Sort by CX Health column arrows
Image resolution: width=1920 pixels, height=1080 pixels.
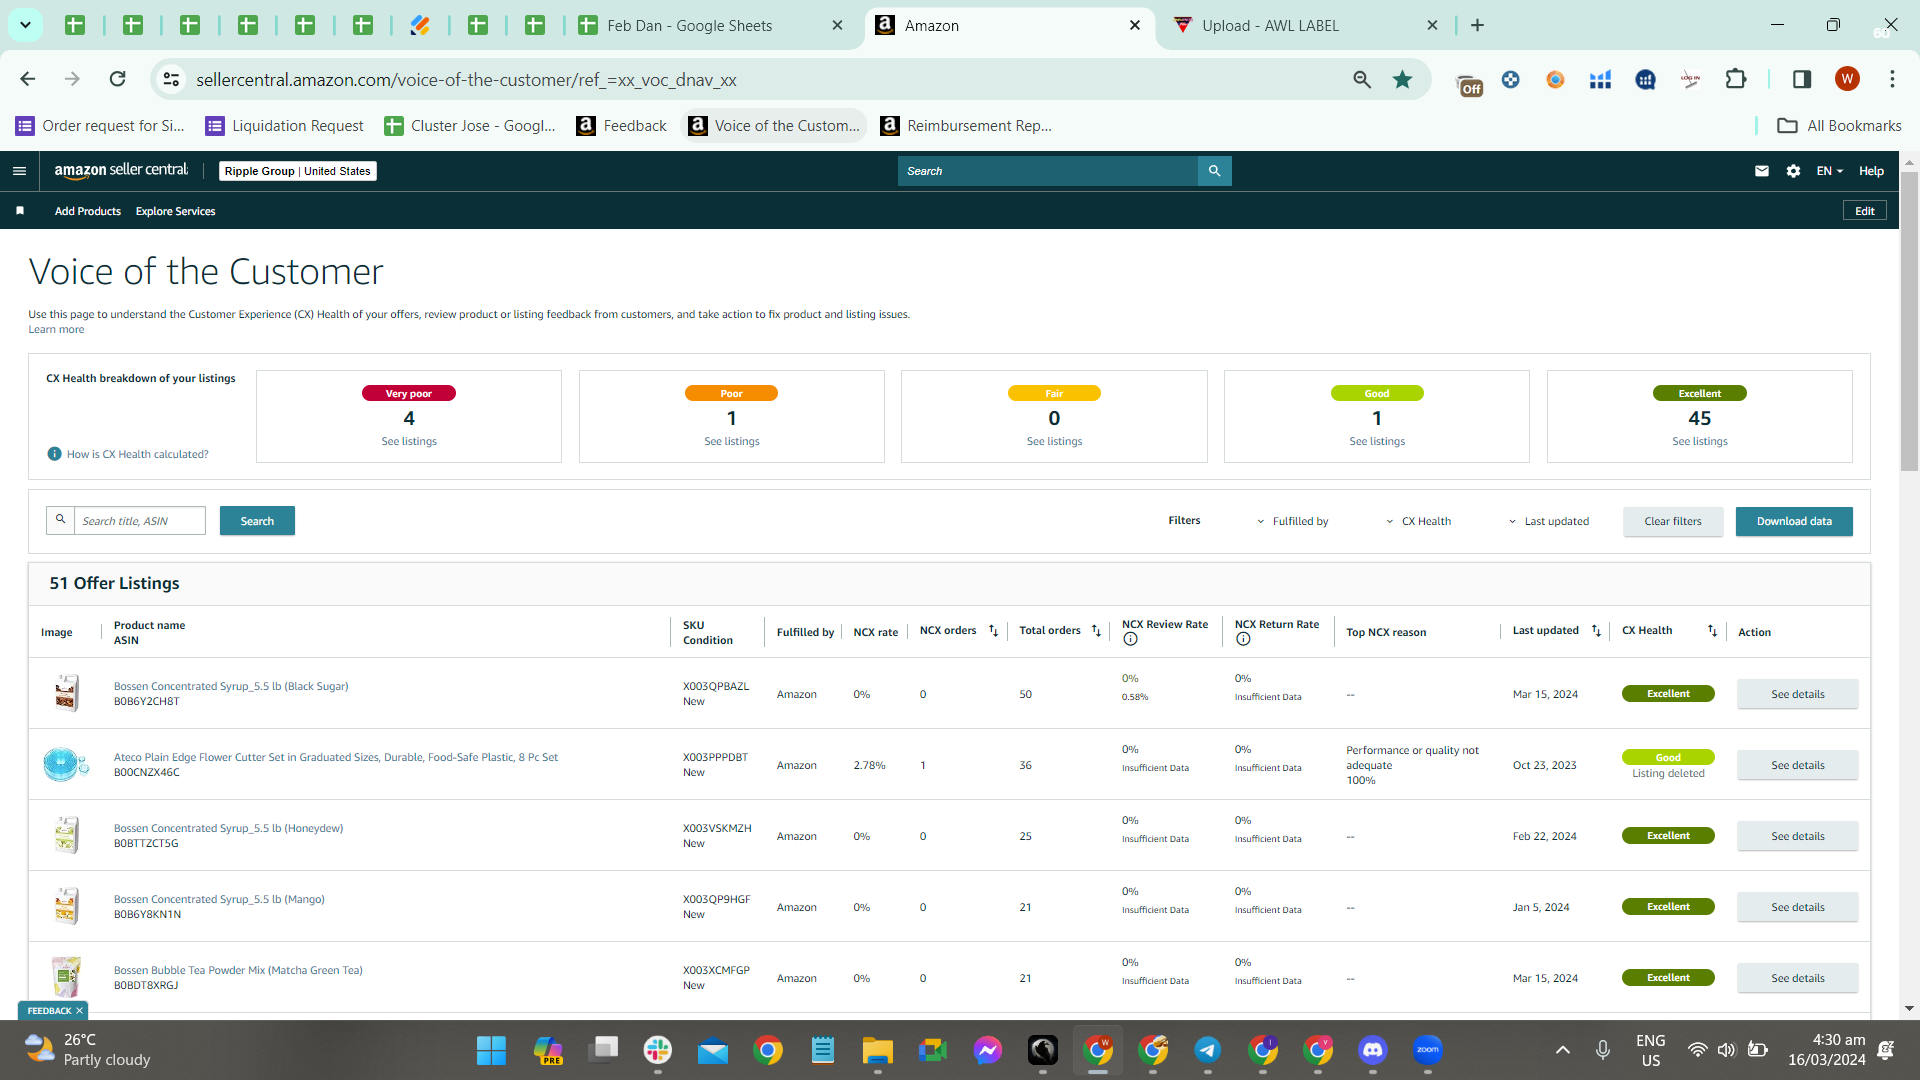pyautogui.click(x=1712, y=631)
